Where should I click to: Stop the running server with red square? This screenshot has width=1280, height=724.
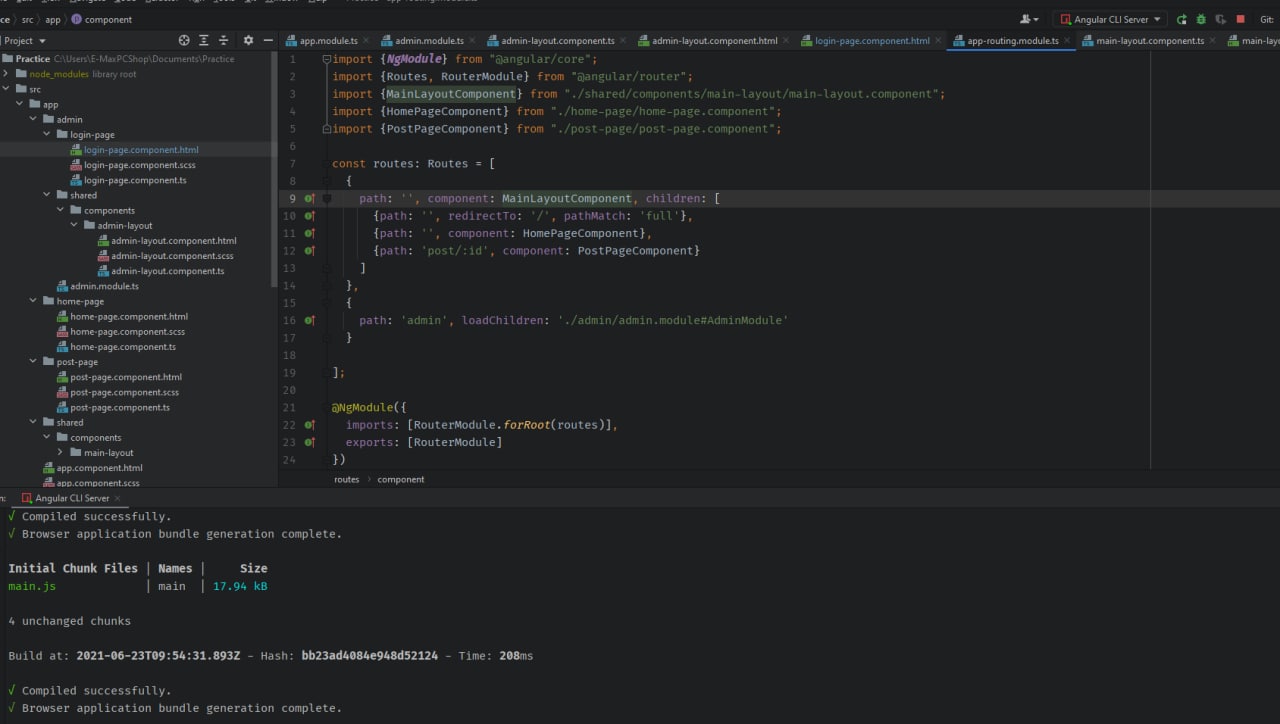pos(1240,19)
